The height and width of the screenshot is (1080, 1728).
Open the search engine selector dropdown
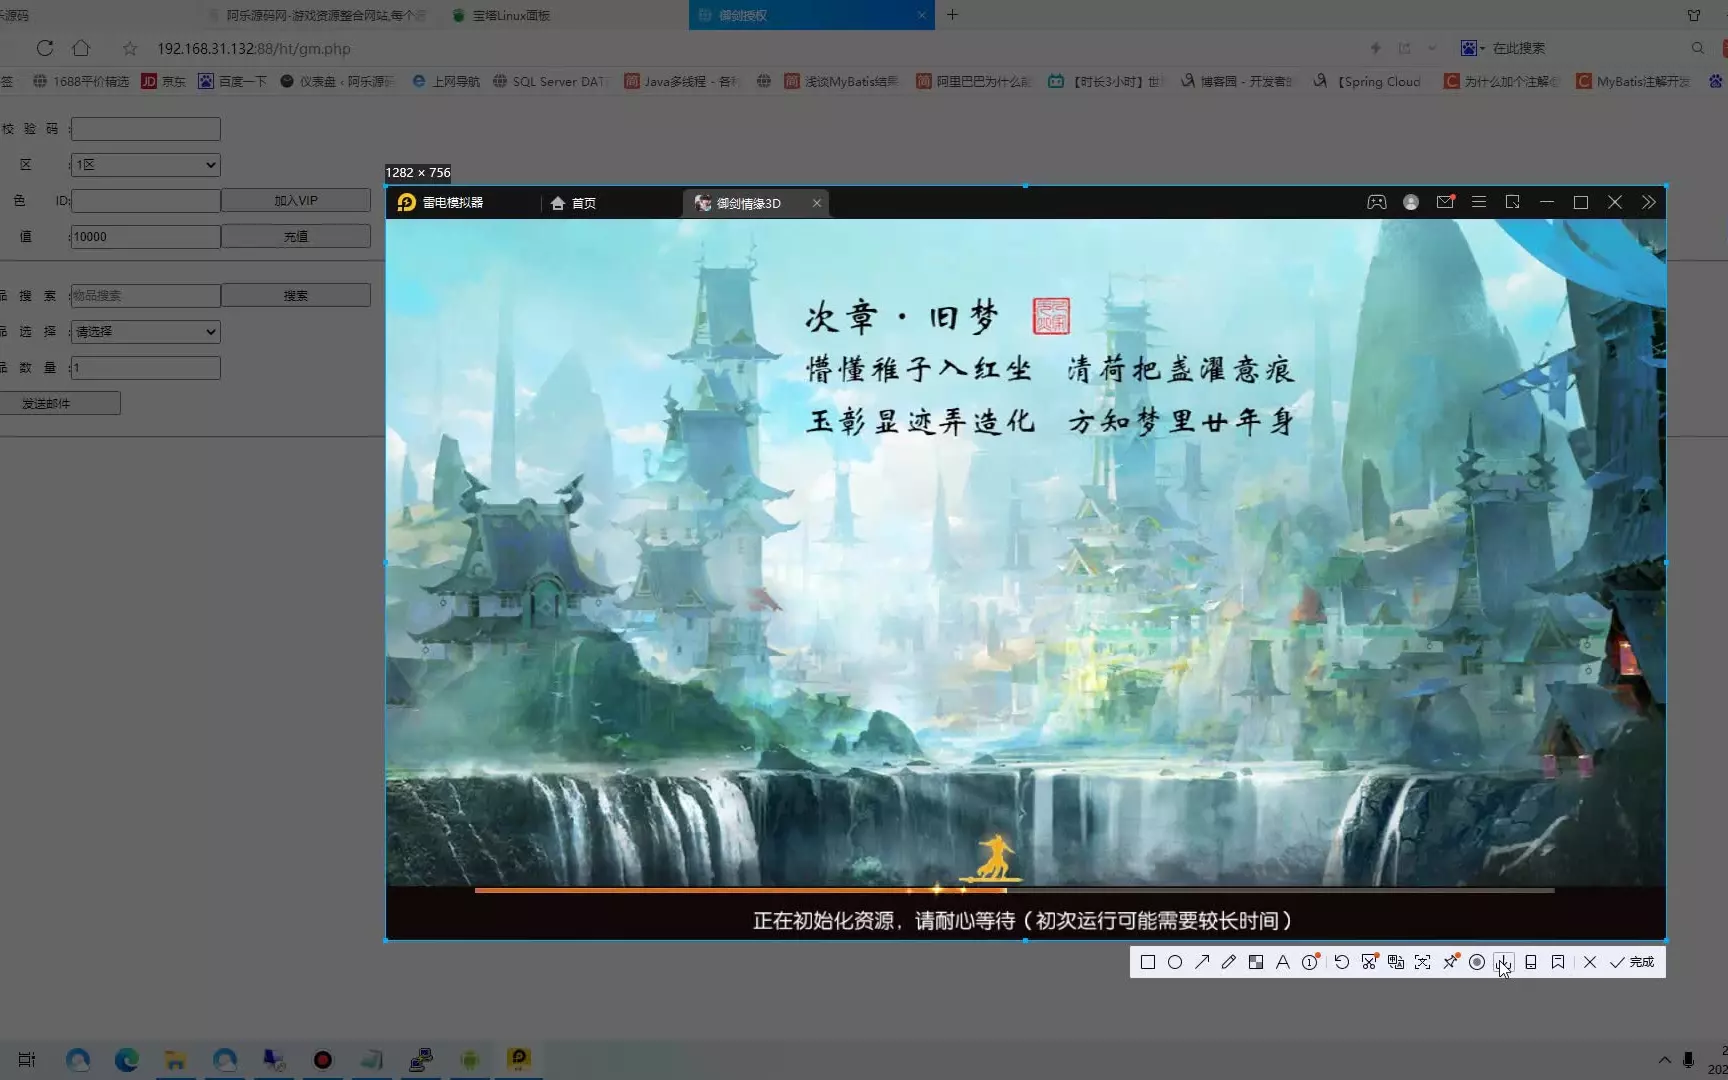click(x=1472, y=48)
